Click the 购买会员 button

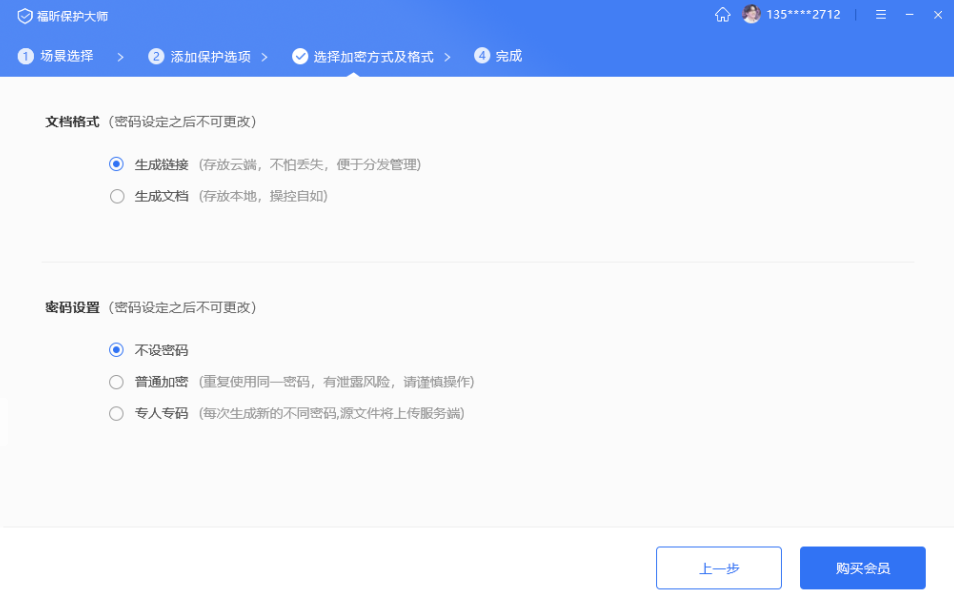point(862,568)
